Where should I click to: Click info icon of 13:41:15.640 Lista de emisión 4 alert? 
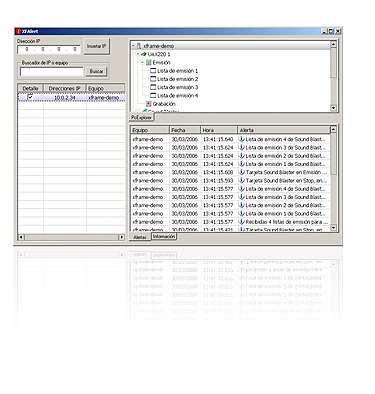point(242,139)
